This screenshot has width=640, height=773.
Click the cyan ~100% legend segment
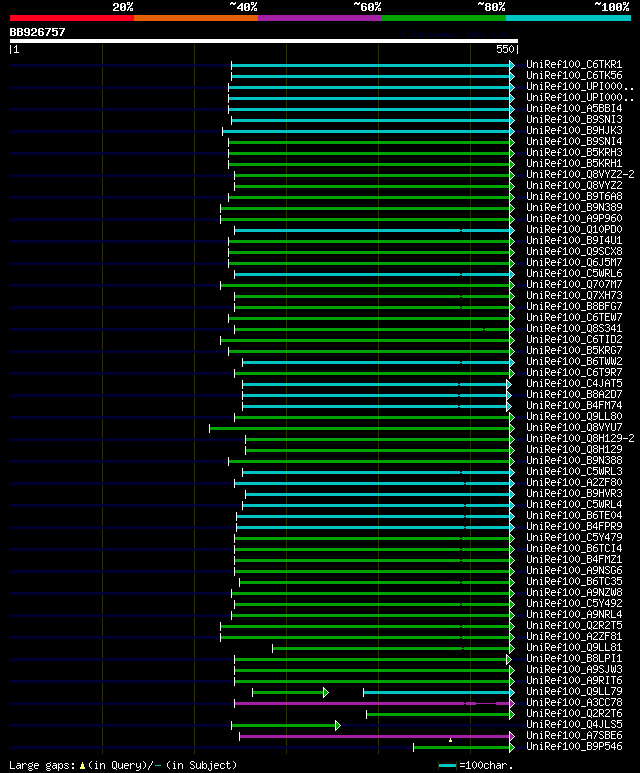click(x=569, y=18)
